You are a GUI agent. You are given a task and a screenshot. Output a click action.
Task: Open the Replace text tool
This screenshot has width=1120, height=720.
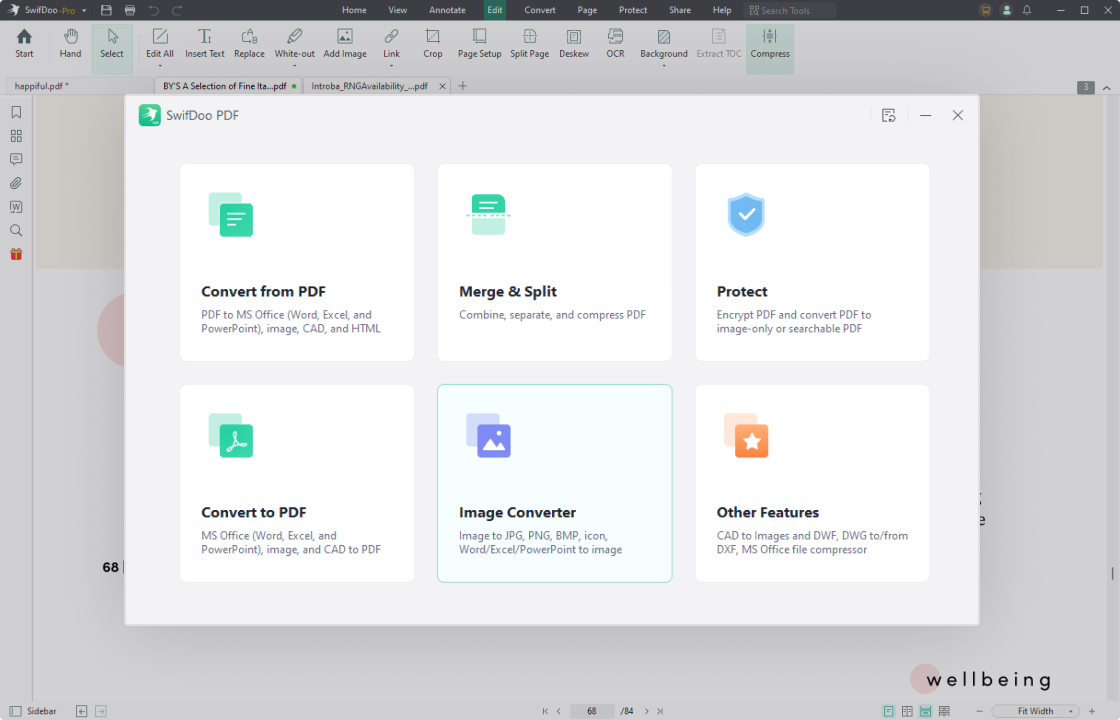click(x=249, y=44)
